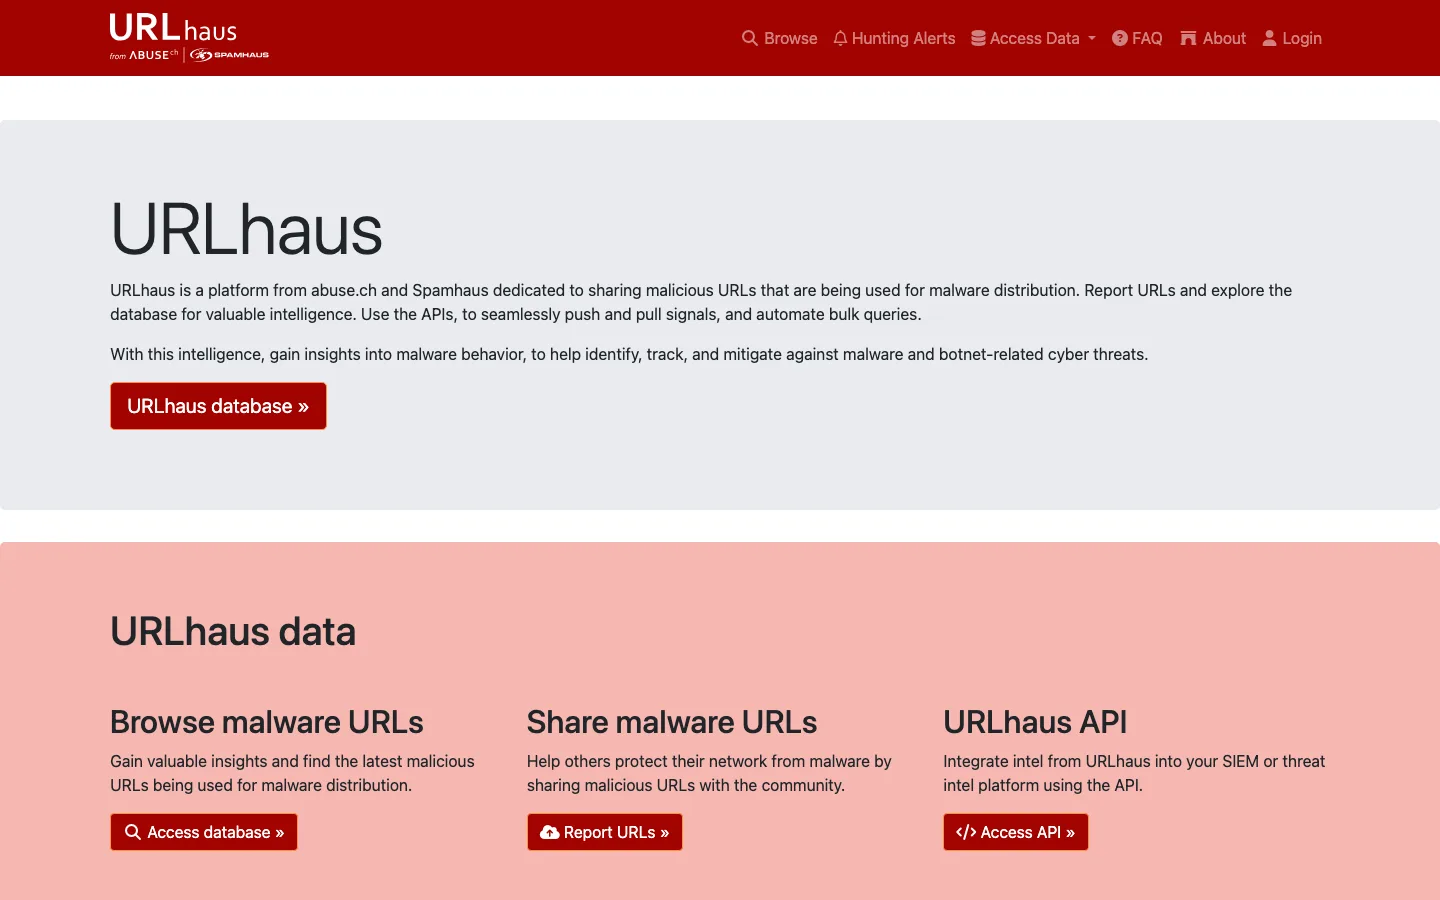Click the magnifier icon beside Browse
1440x900 pixels.
[749, 38]
